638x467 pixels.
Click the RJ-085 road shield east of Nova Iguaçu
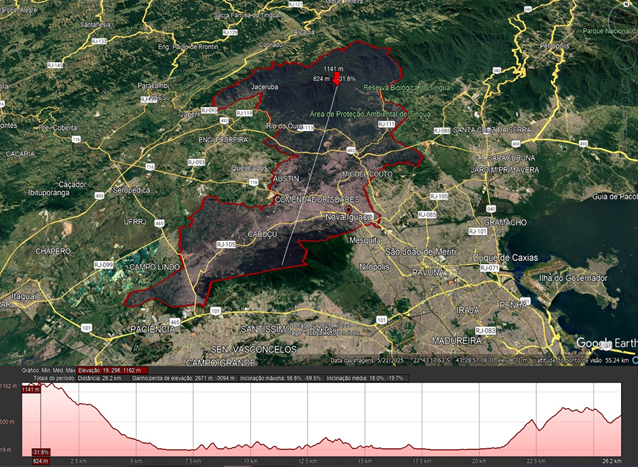pyautogui.click(x=426, y=214)
